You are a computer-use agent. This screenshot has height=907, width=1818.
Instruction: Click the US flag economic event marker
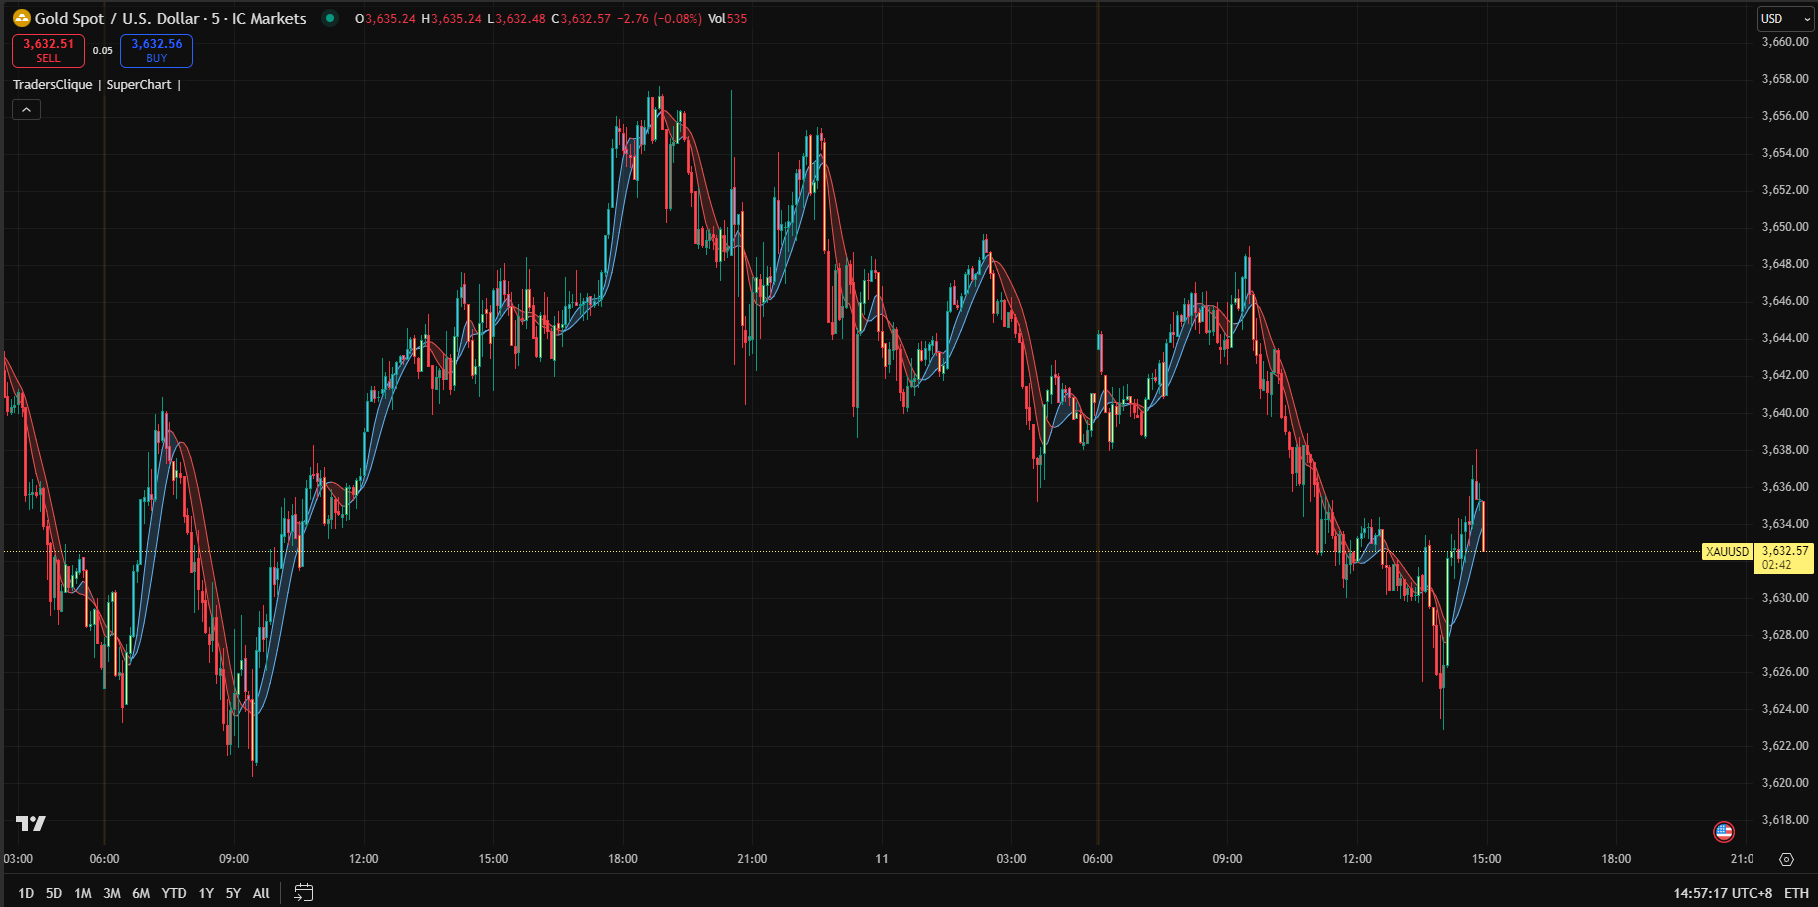[1723, 831]
